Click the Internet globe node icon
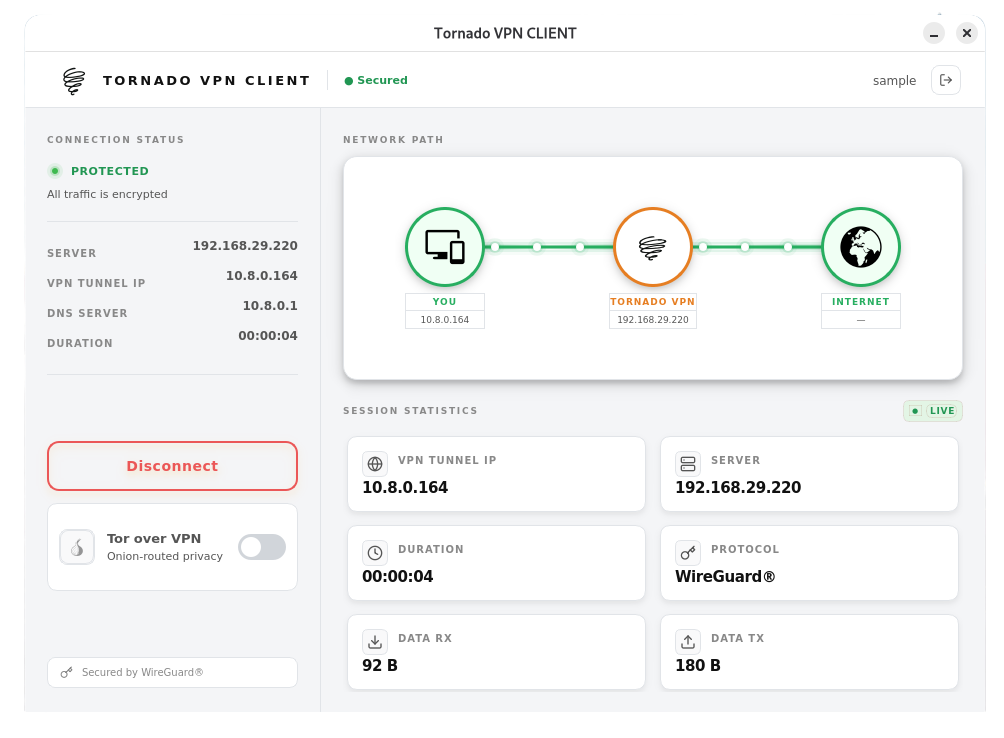The height and width of the screenshot is (738, 1004). click(860, 247)
